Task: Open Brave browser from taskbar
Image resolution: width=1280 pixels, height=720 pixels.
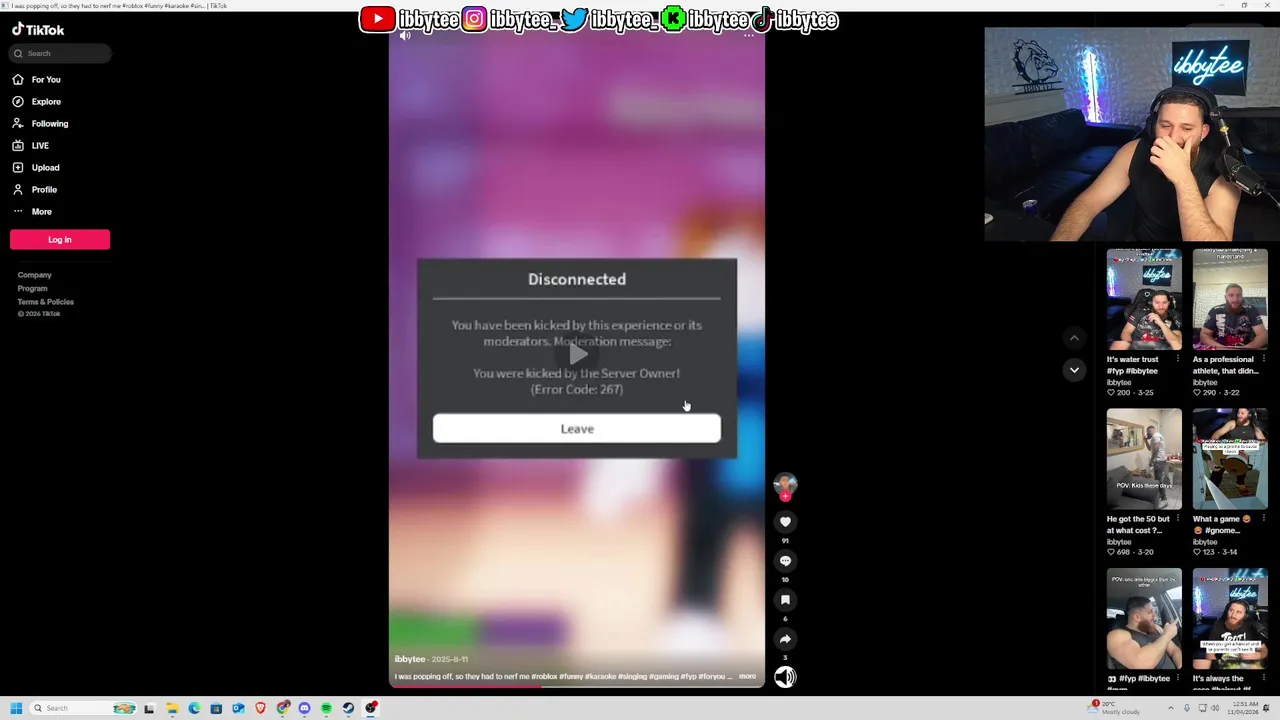Action: pyautogui.click(x=260, y=708)
